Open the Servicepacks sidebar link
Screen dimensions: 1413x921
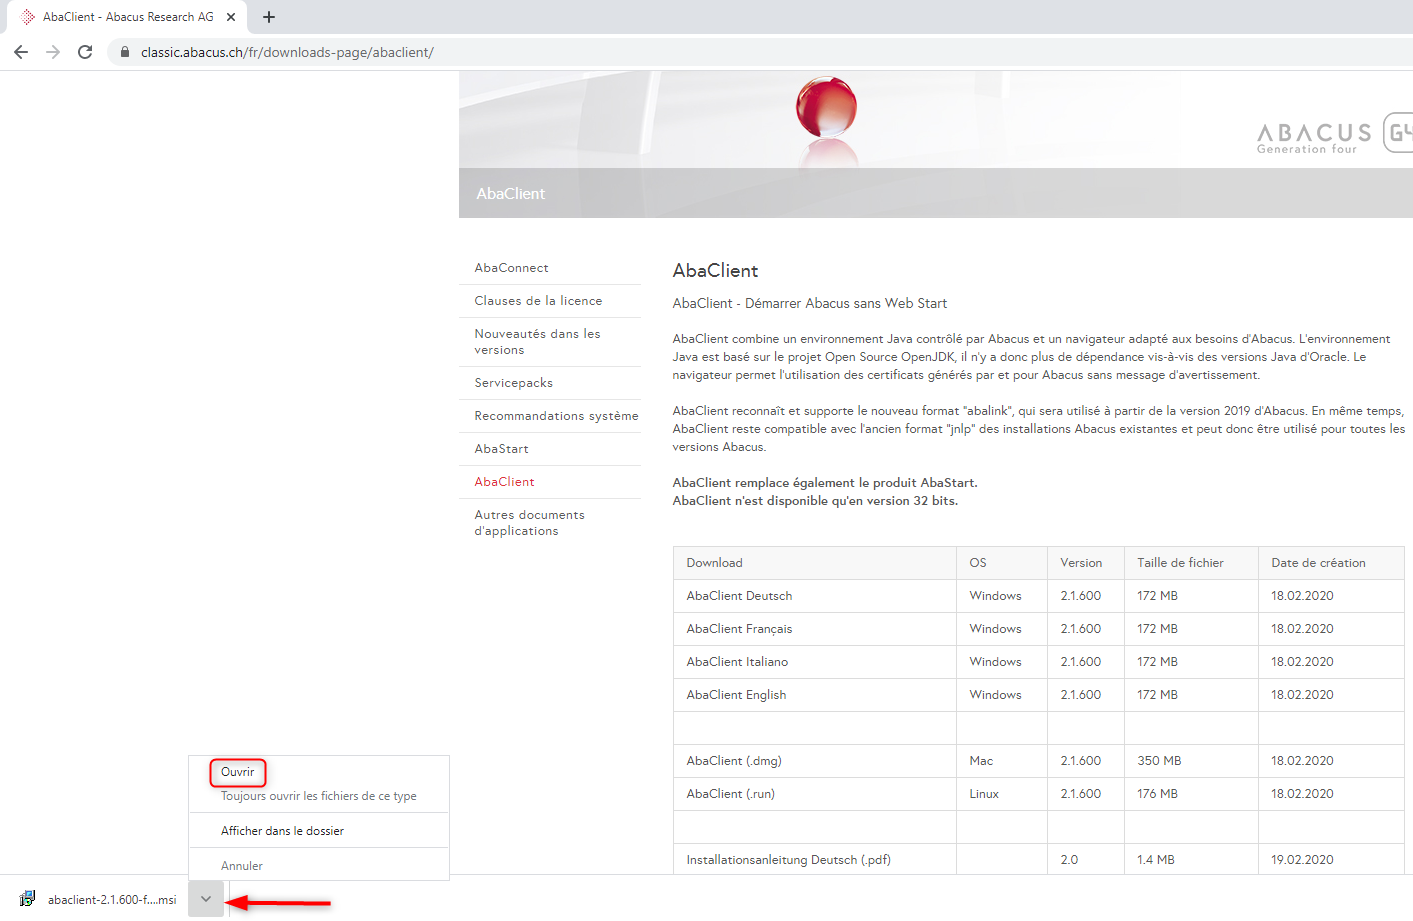[x=513, y=382]
